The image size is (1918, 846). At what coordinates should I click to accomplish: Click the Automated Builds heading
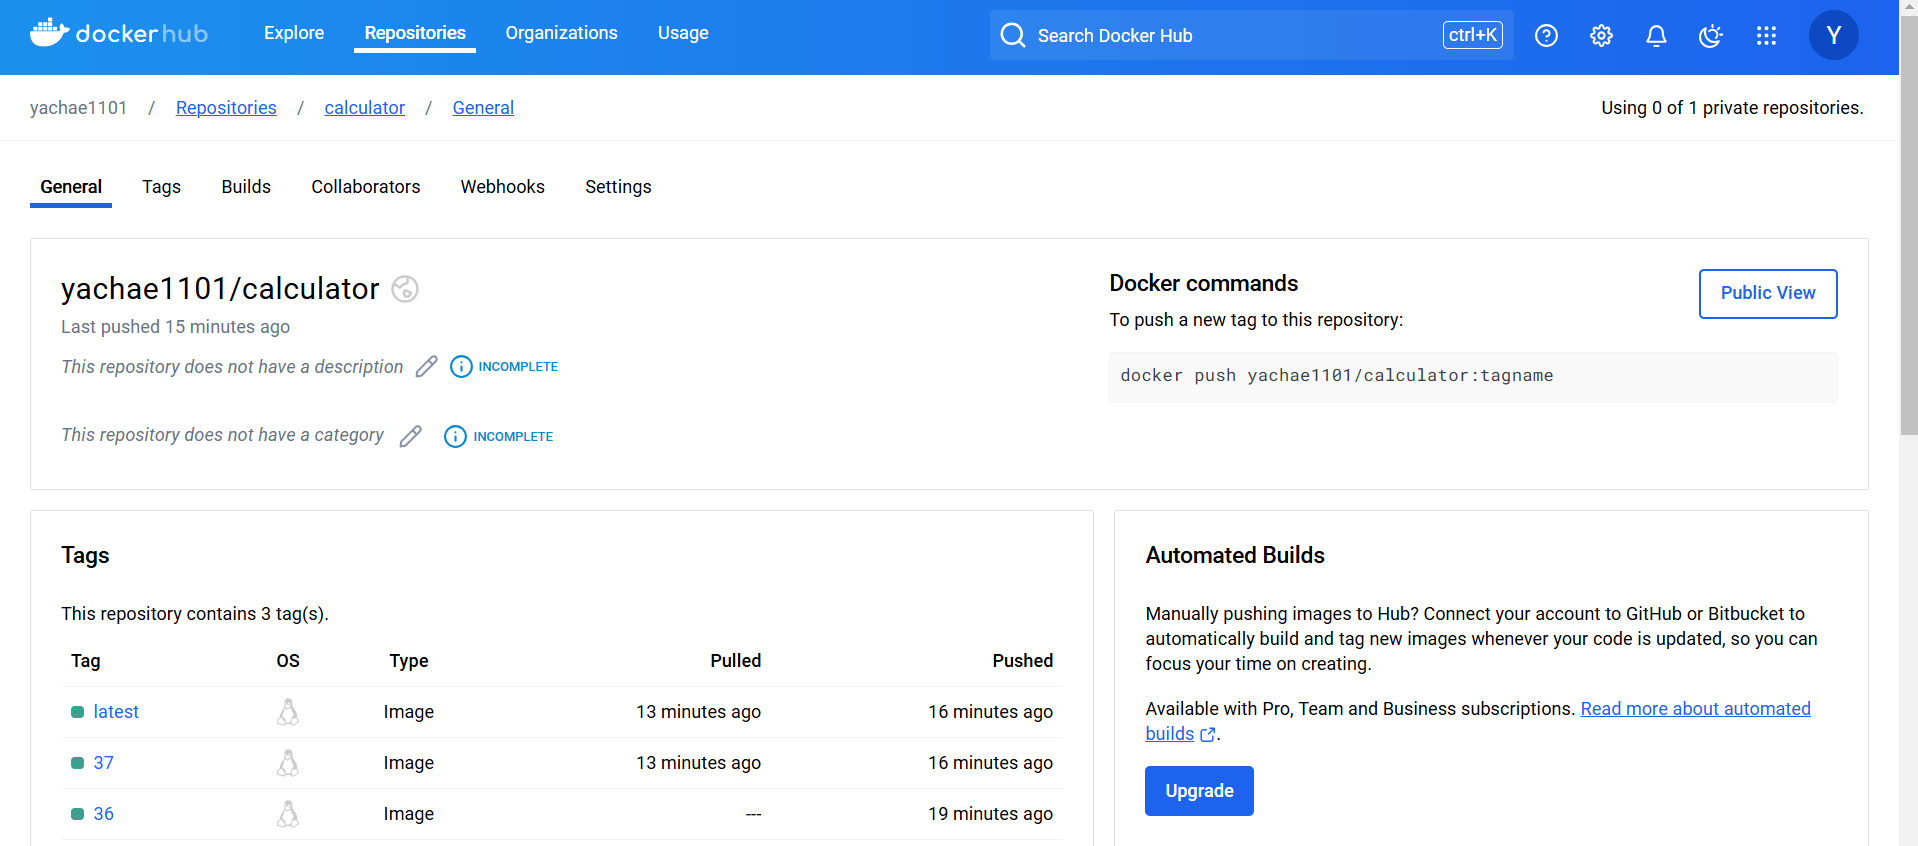tap(1235, 555)
